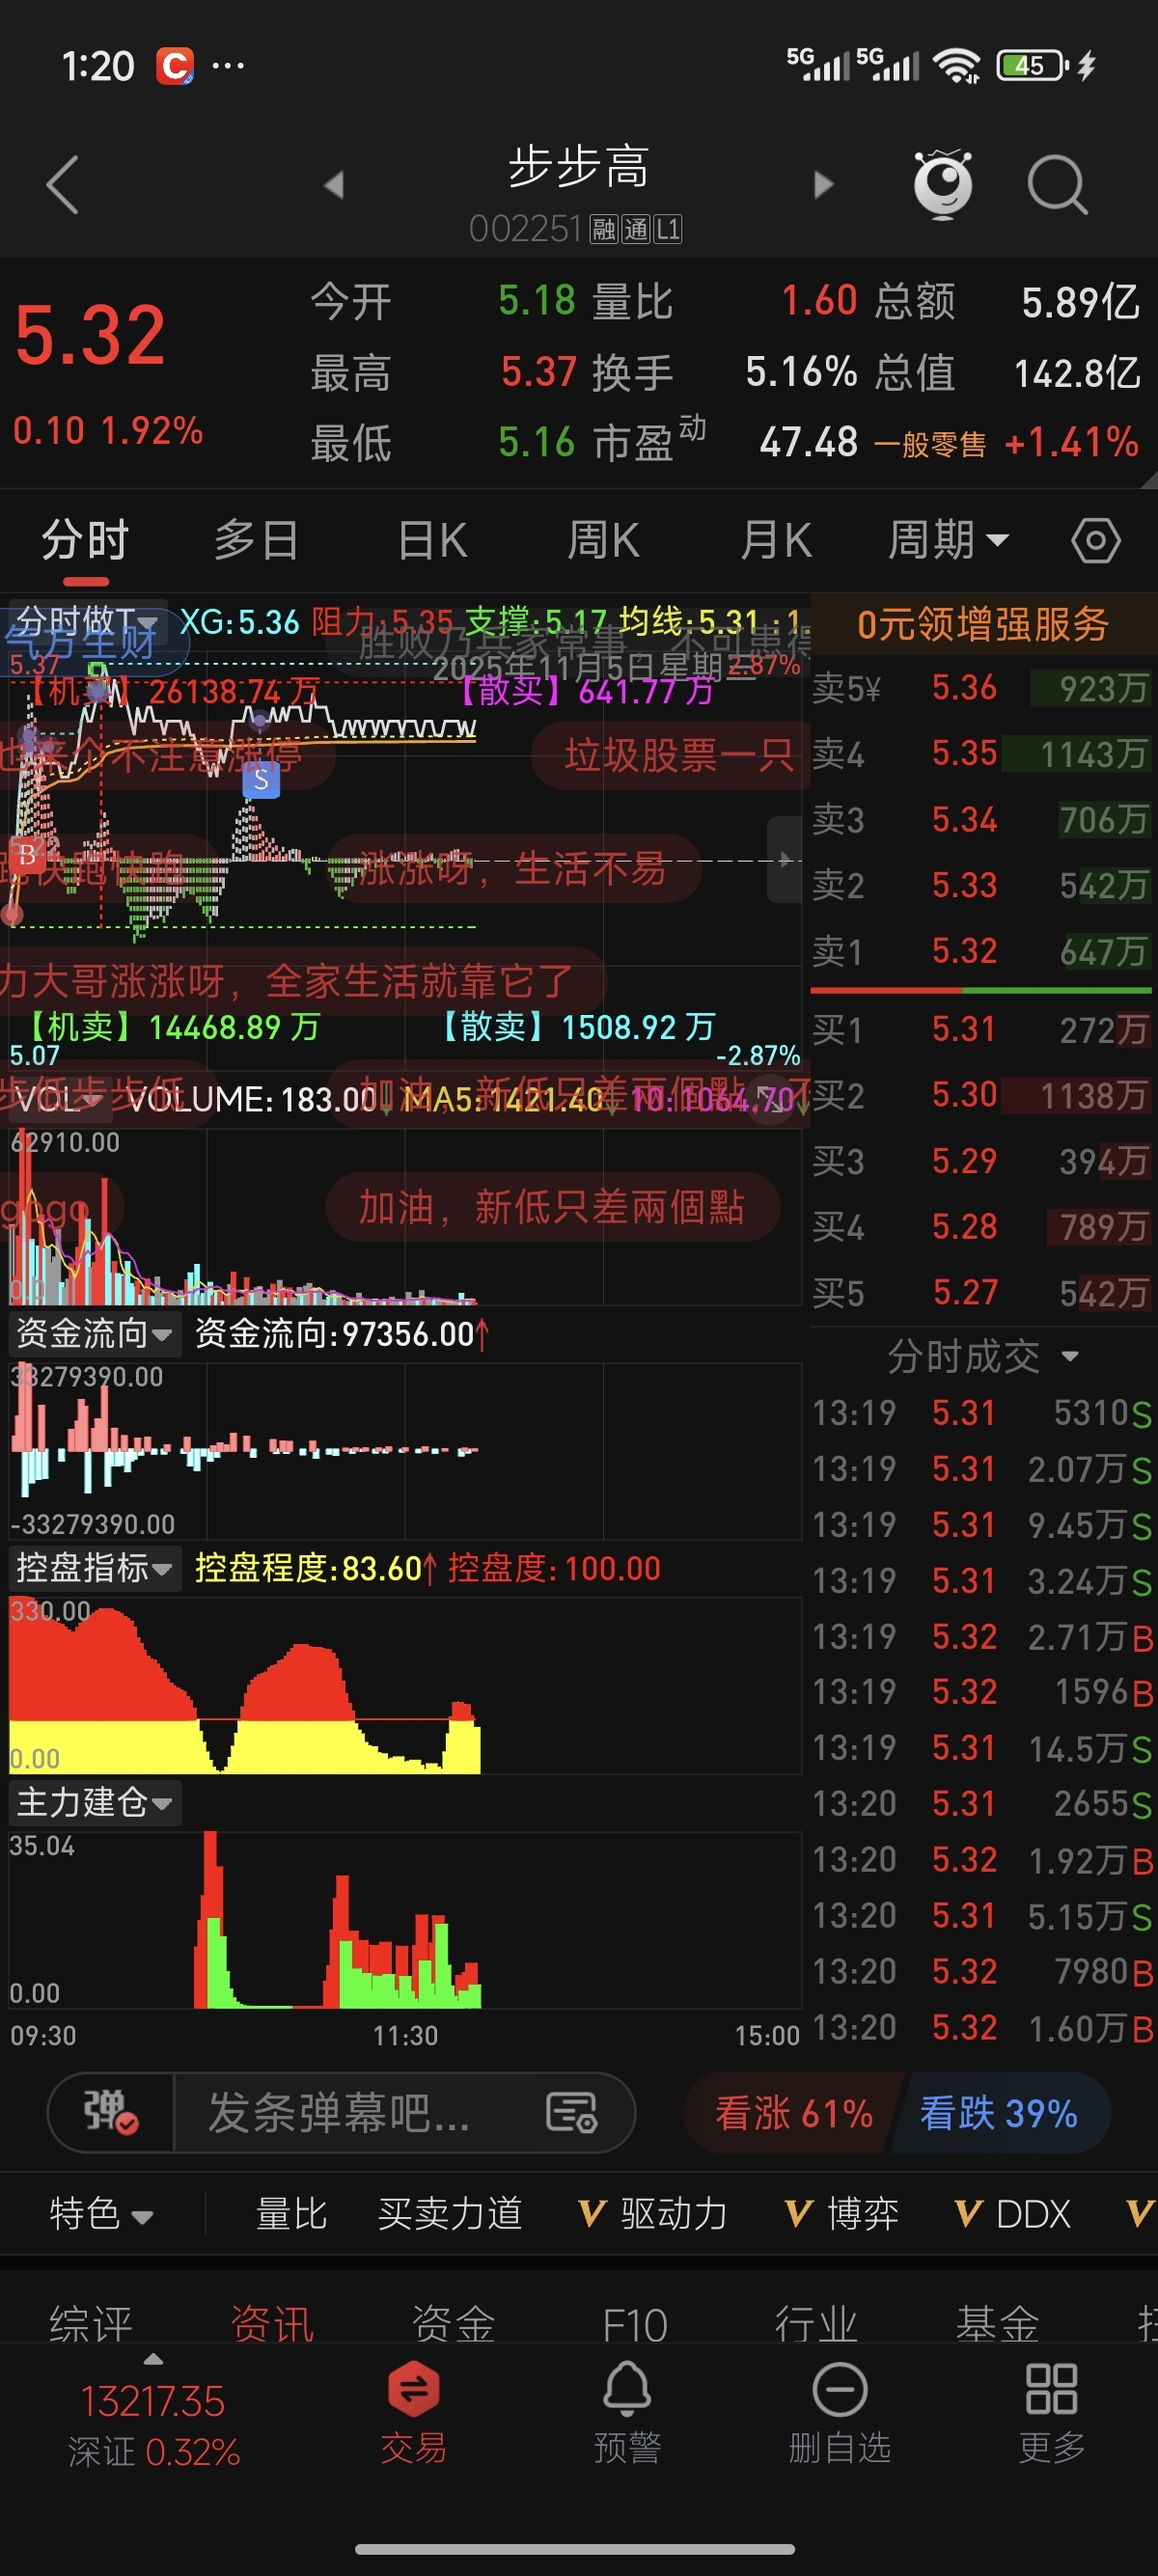The image size is (1158, 2576).
Task: Open the 综评 section tab
Action: [90, 2323]
